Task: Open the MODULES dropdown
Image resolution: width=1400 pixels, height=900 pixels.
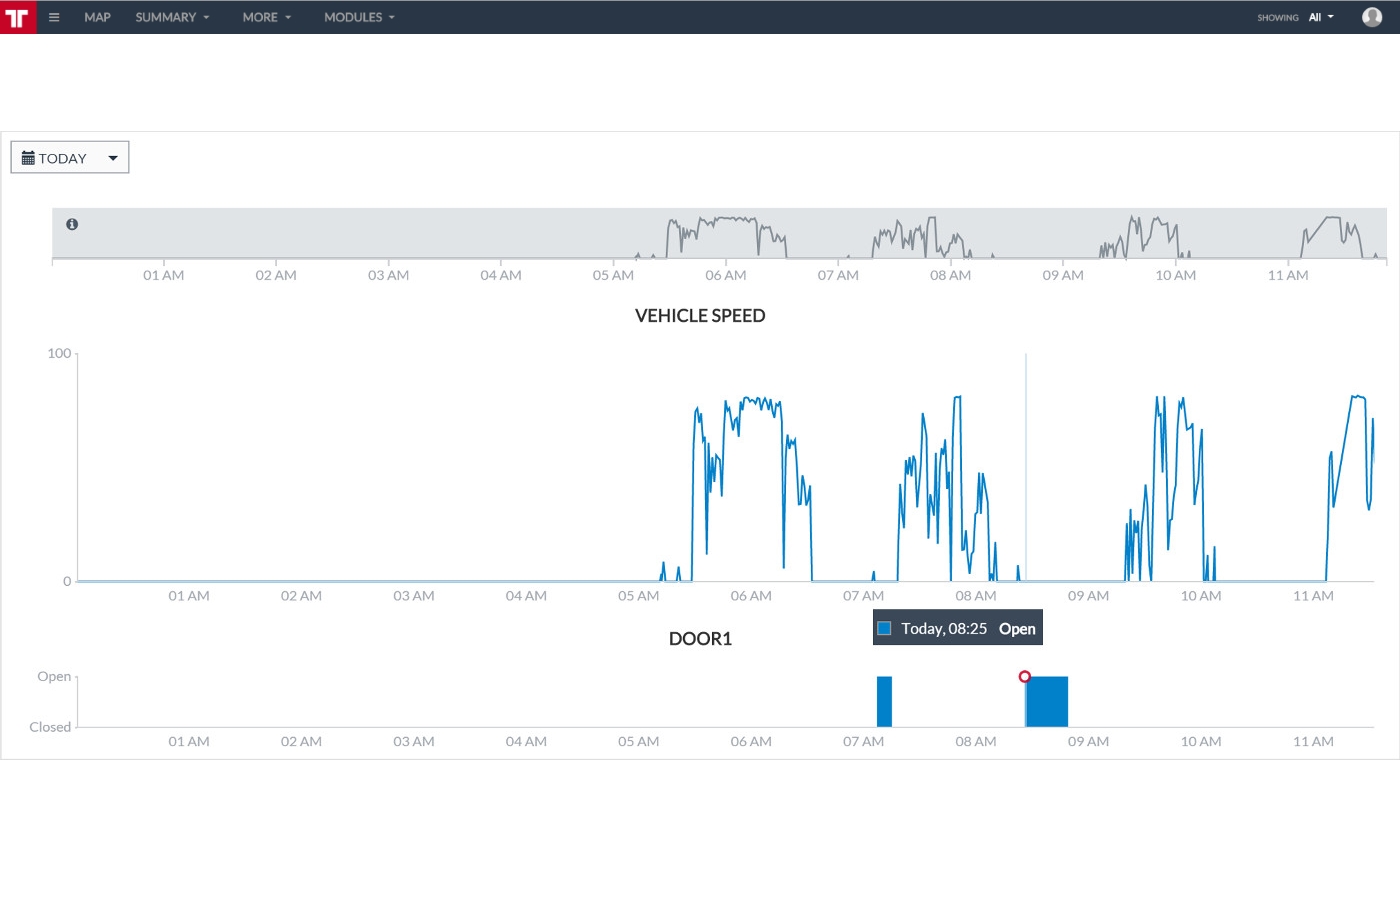Action: click(x=359, y=17)
